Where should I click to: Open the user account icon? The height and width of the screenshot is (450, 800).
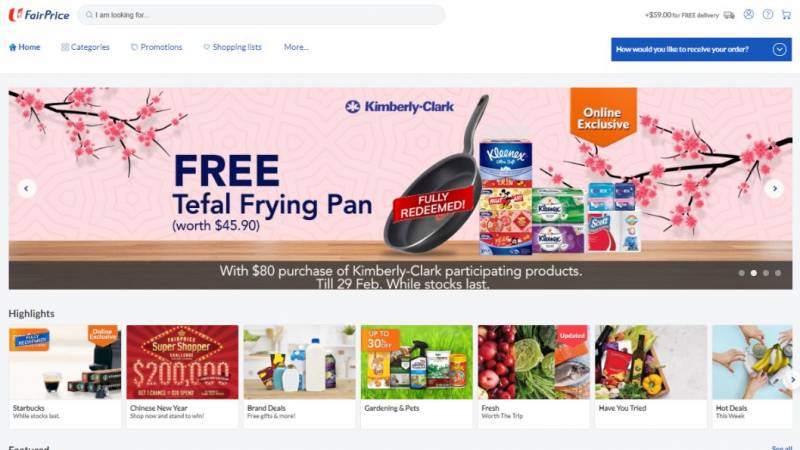point(748,14)
